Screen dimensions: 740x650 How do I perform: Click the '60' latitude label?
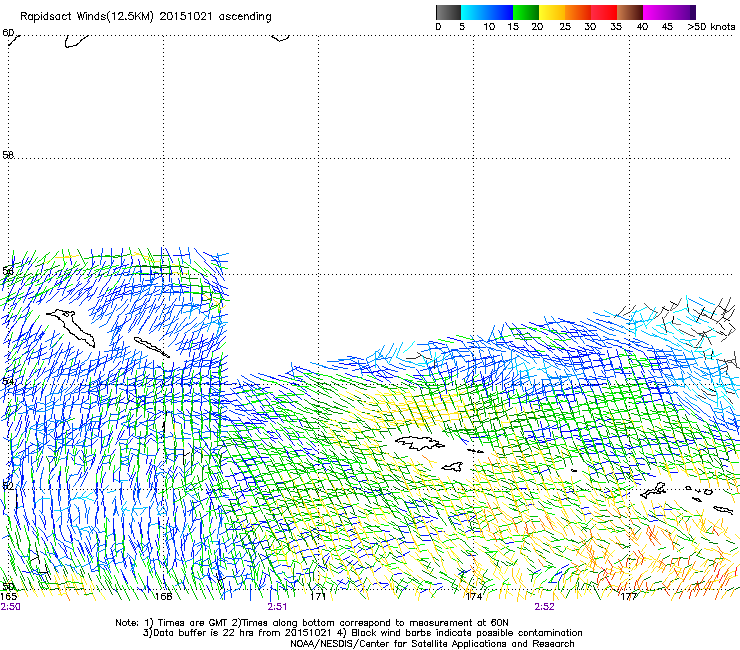coord(8,33)
